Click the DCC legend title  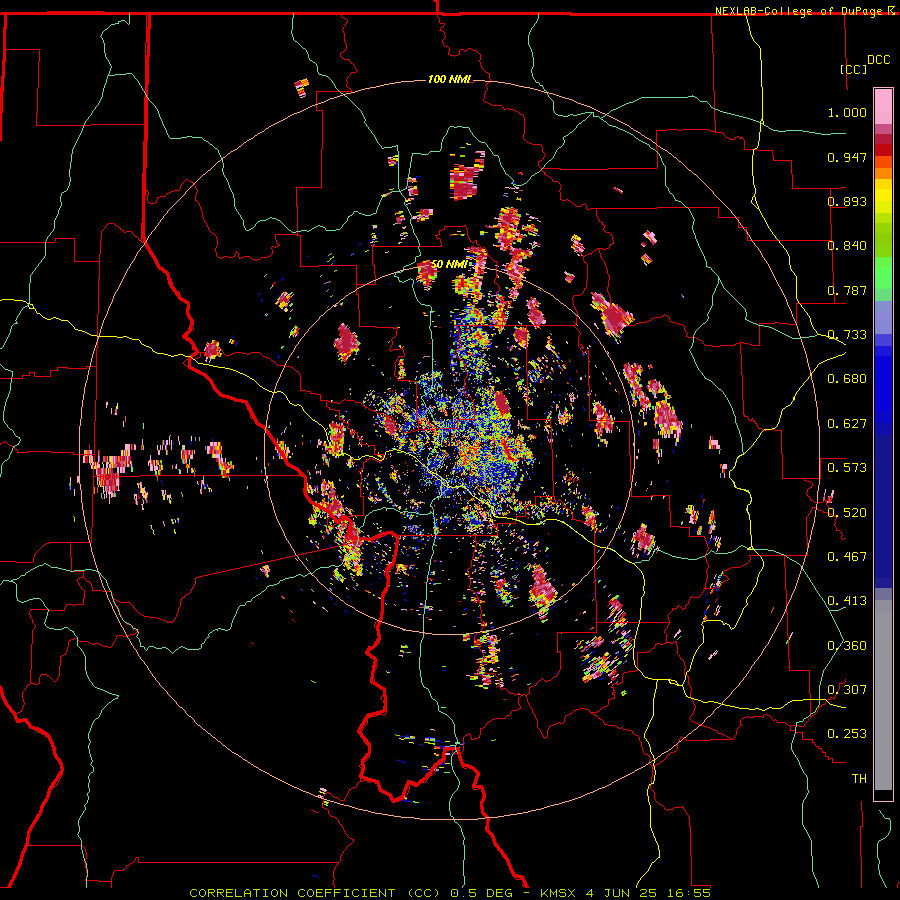click(878, 60)
